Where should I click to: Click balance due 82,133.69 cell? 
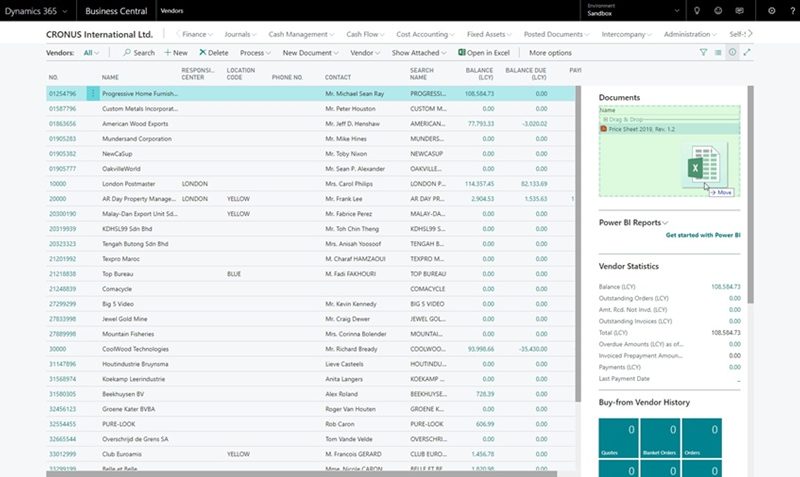tap(534, 184)
